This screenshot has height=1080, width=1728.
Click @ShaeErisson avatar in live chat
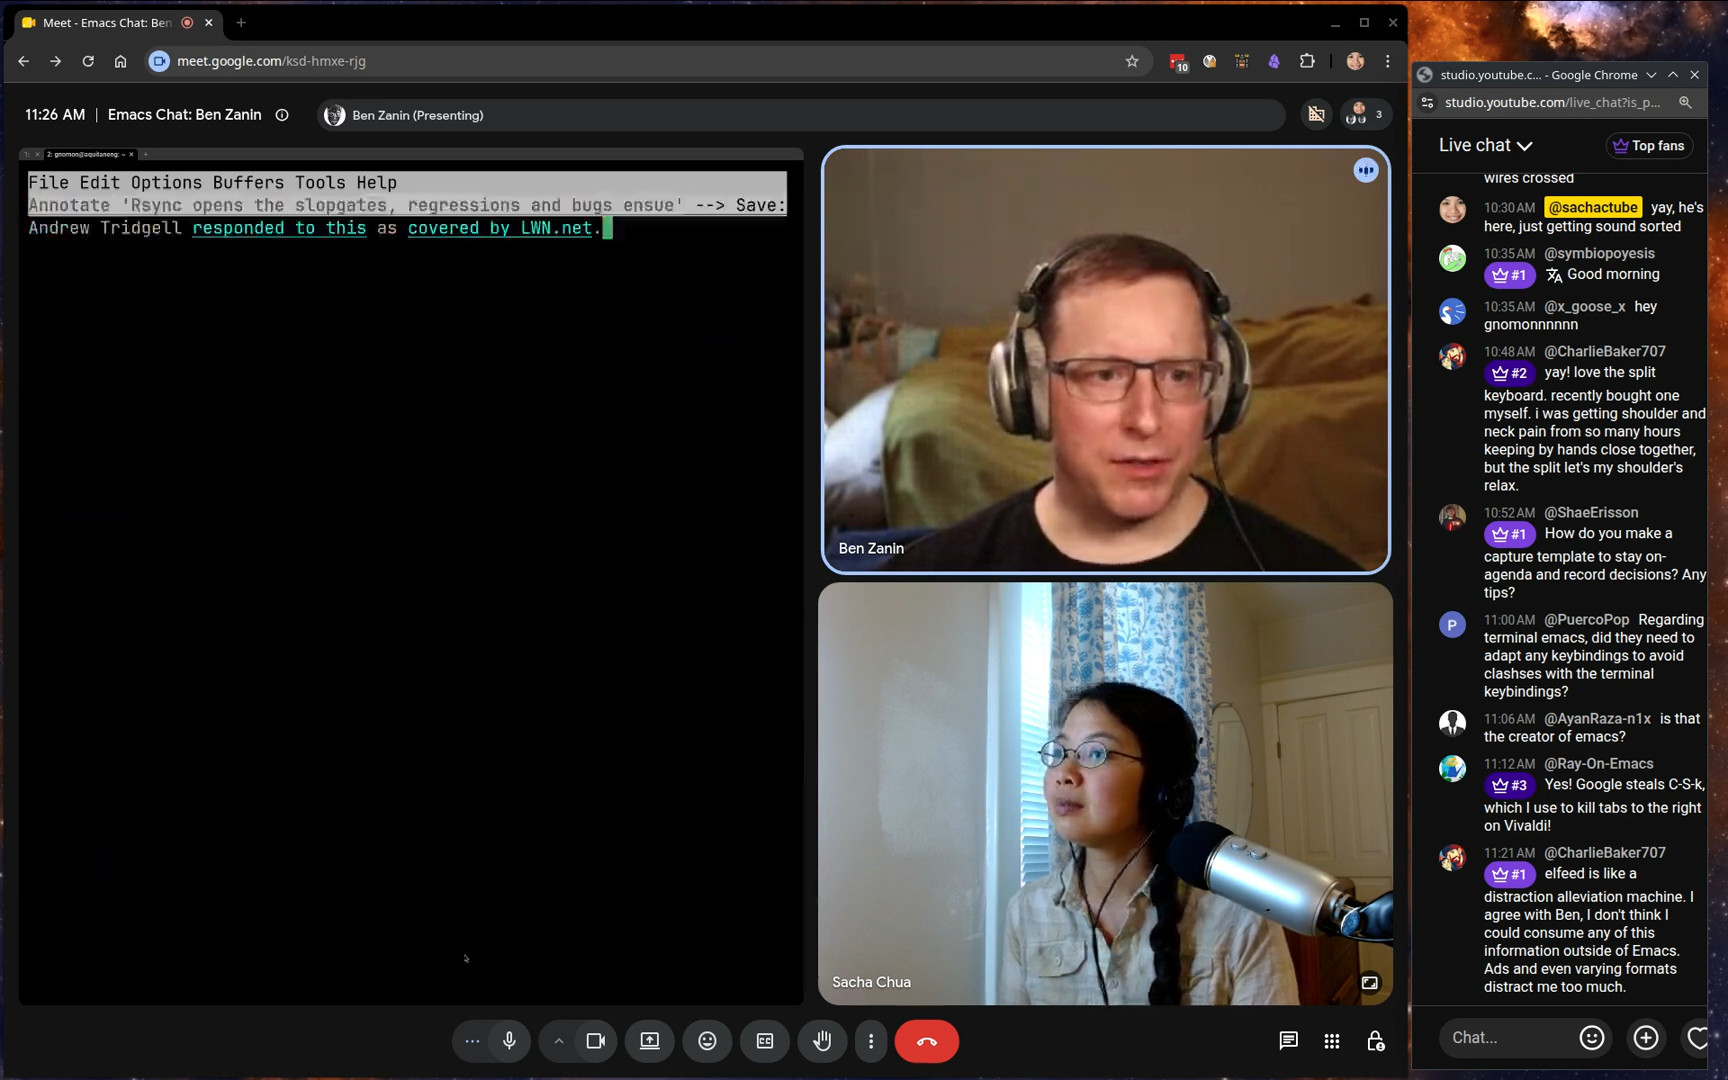[1452, 517]
